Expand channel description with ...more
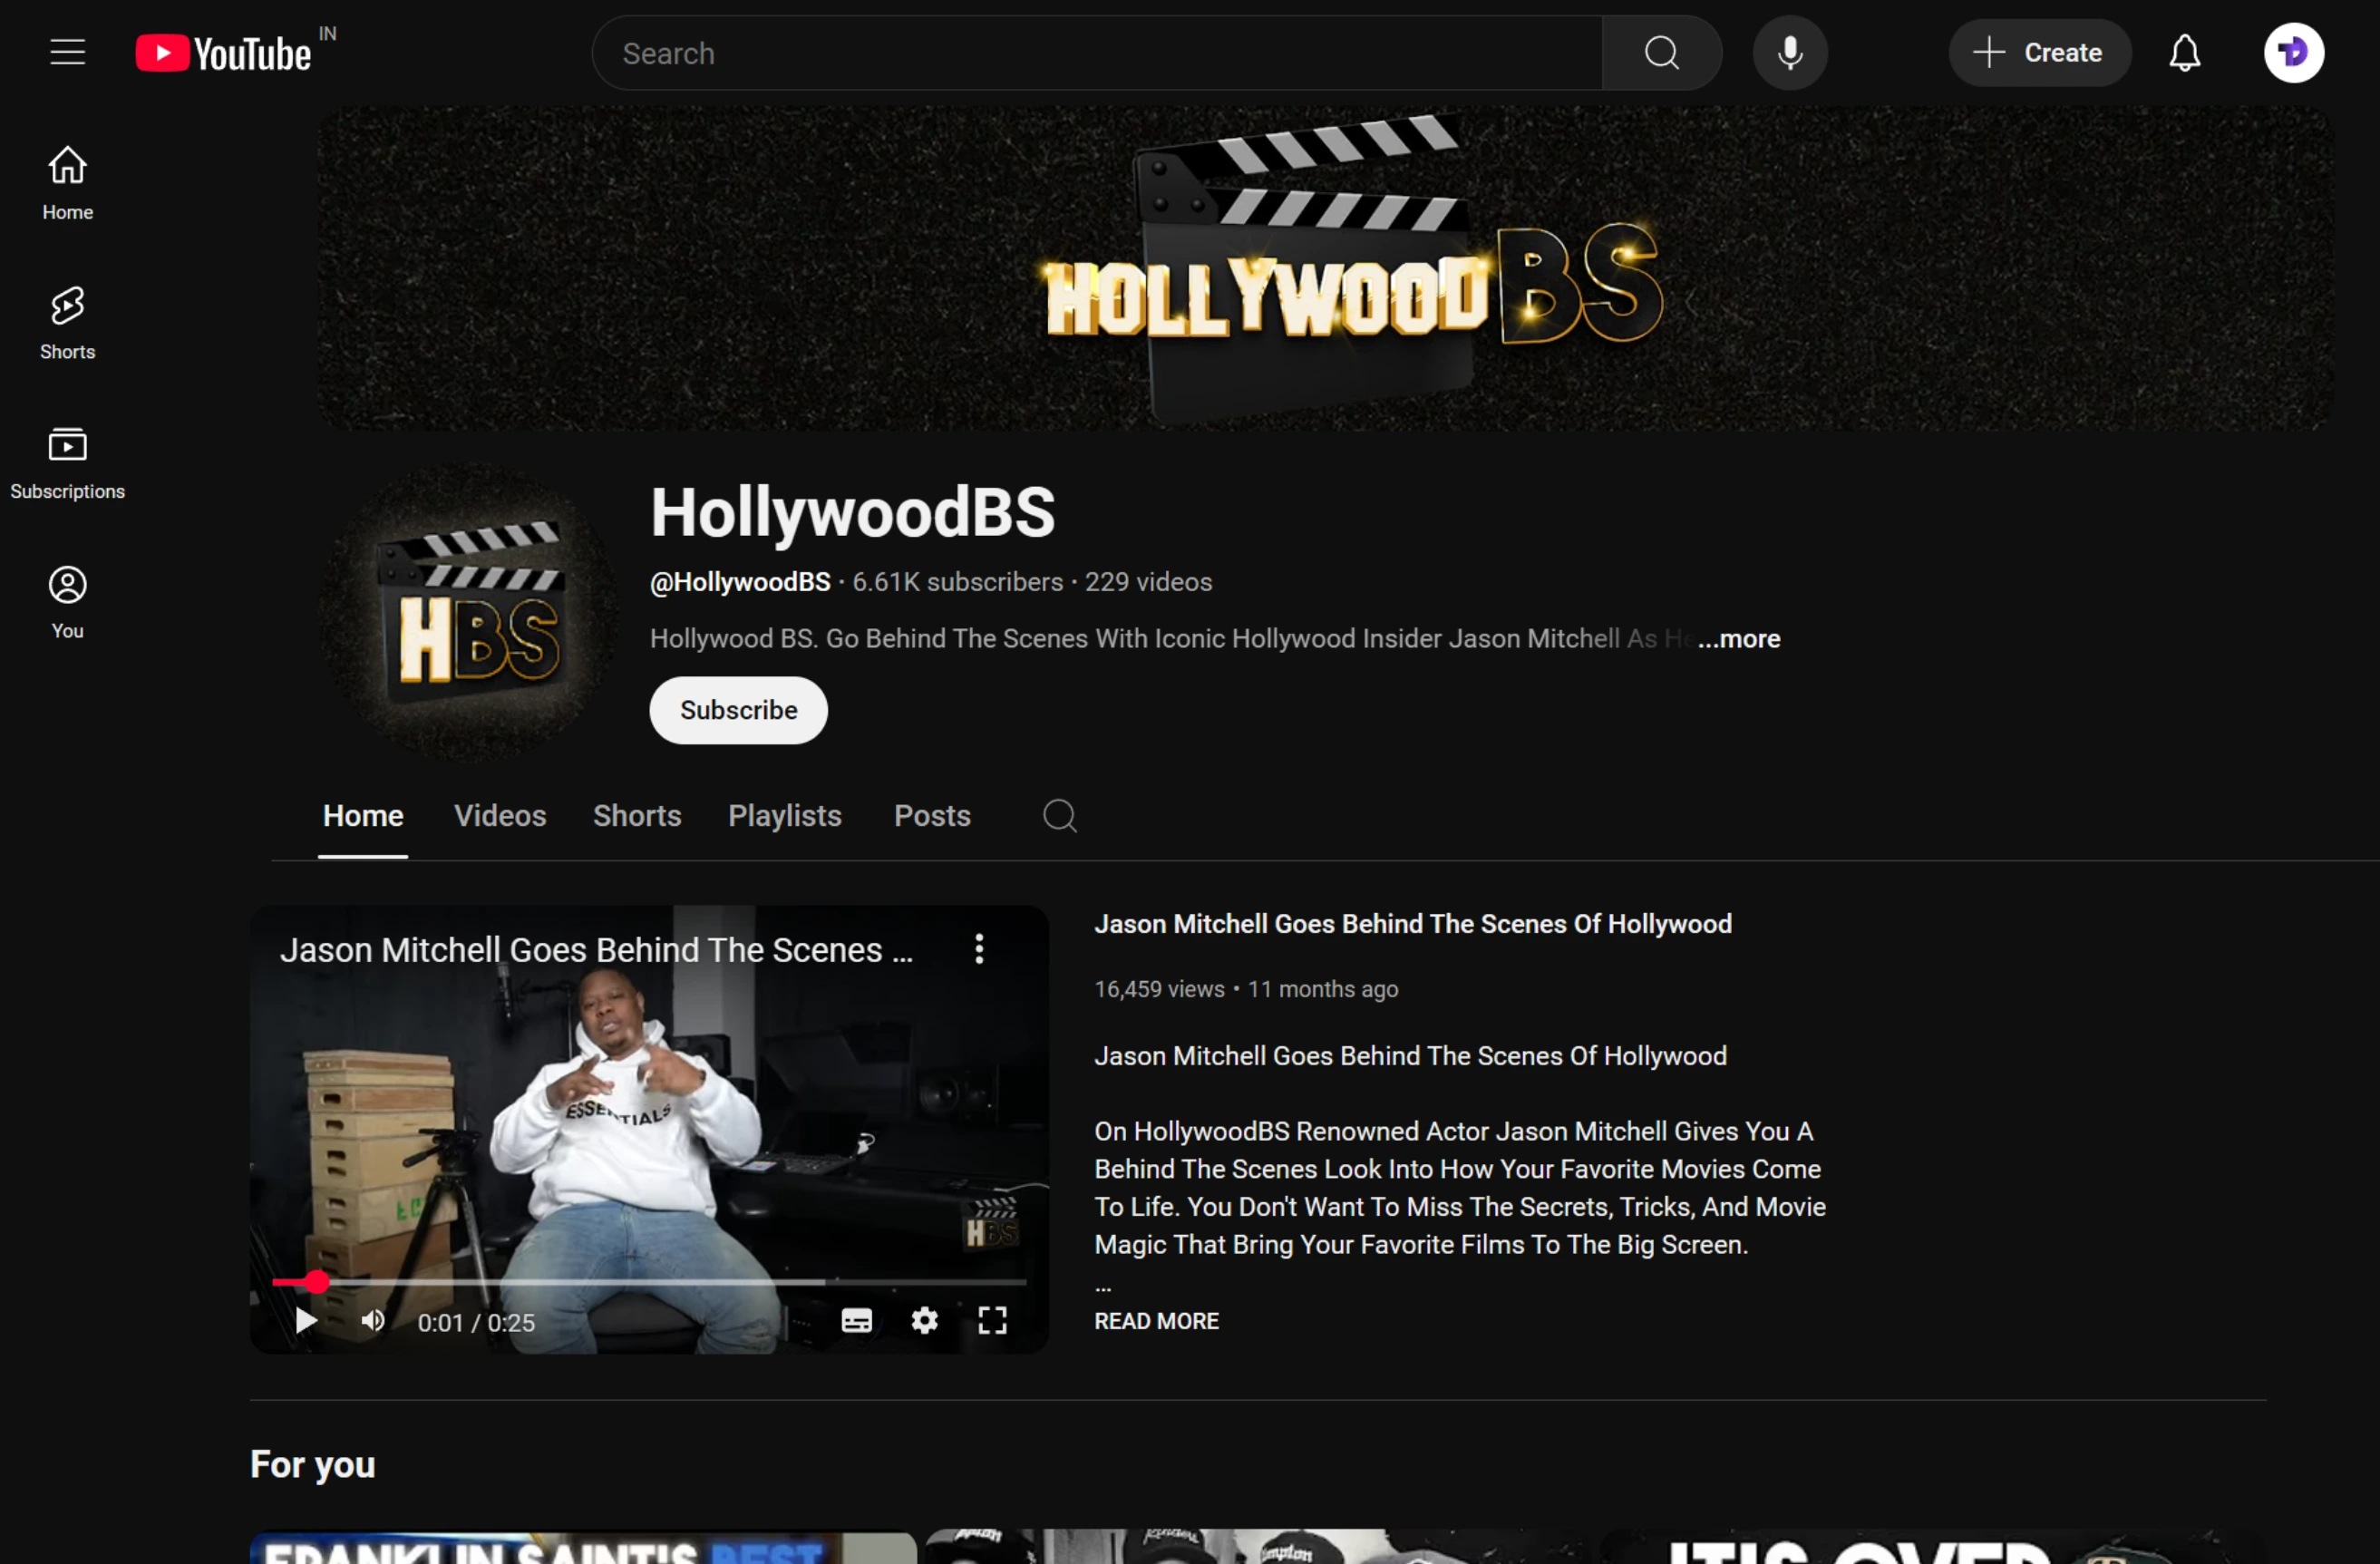The width and height of the screenshot is (2380, 1564). [1739, 639]
